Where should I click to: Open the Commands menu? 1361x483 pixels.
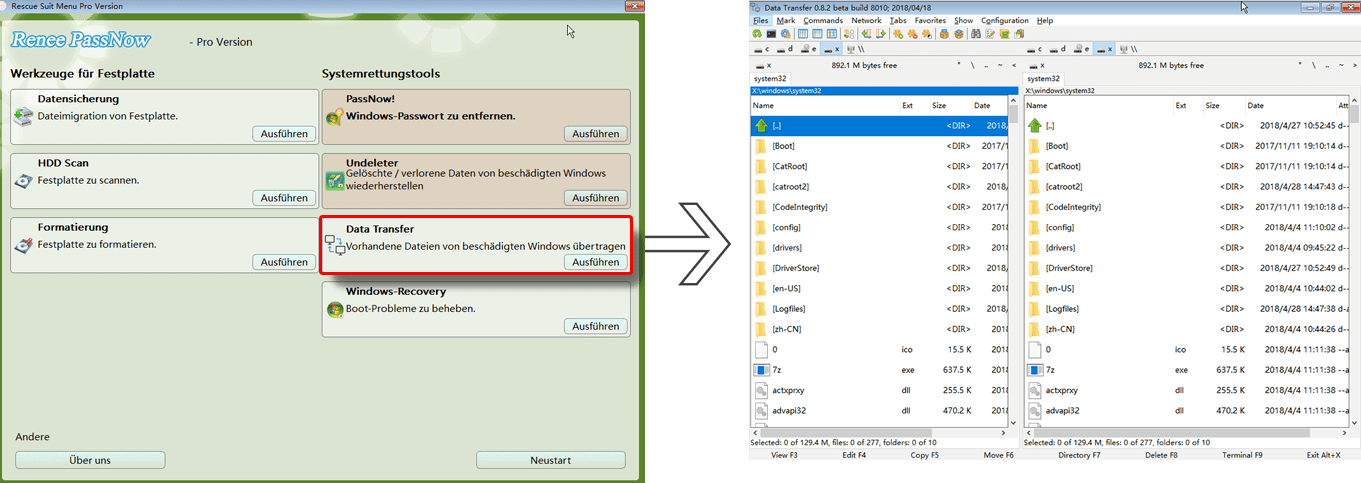(823, 20)
